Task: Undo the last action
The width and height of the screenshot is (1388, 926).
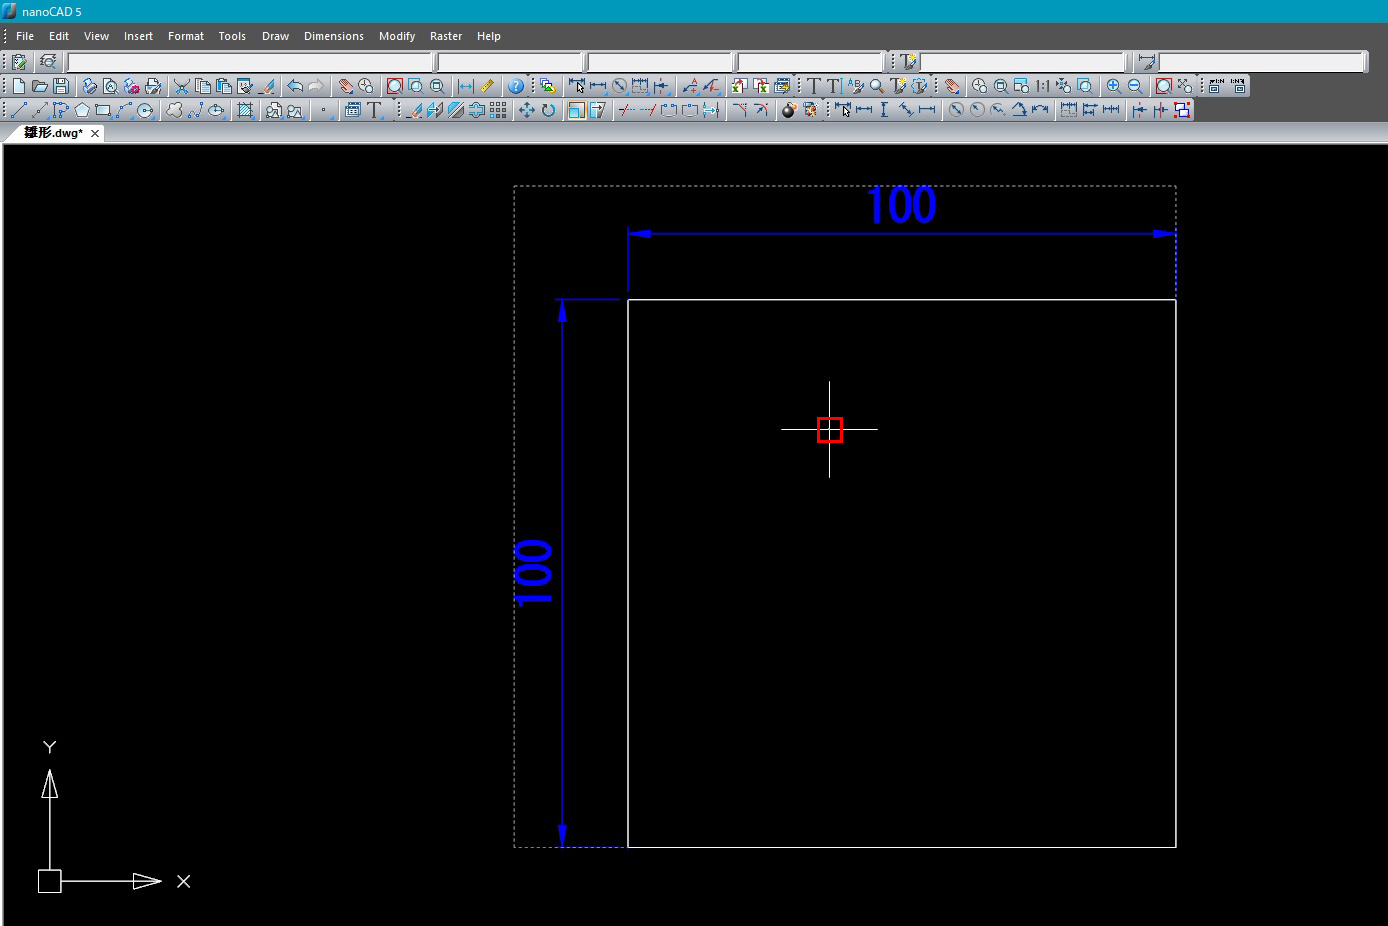Action: (x=294, y=86)
